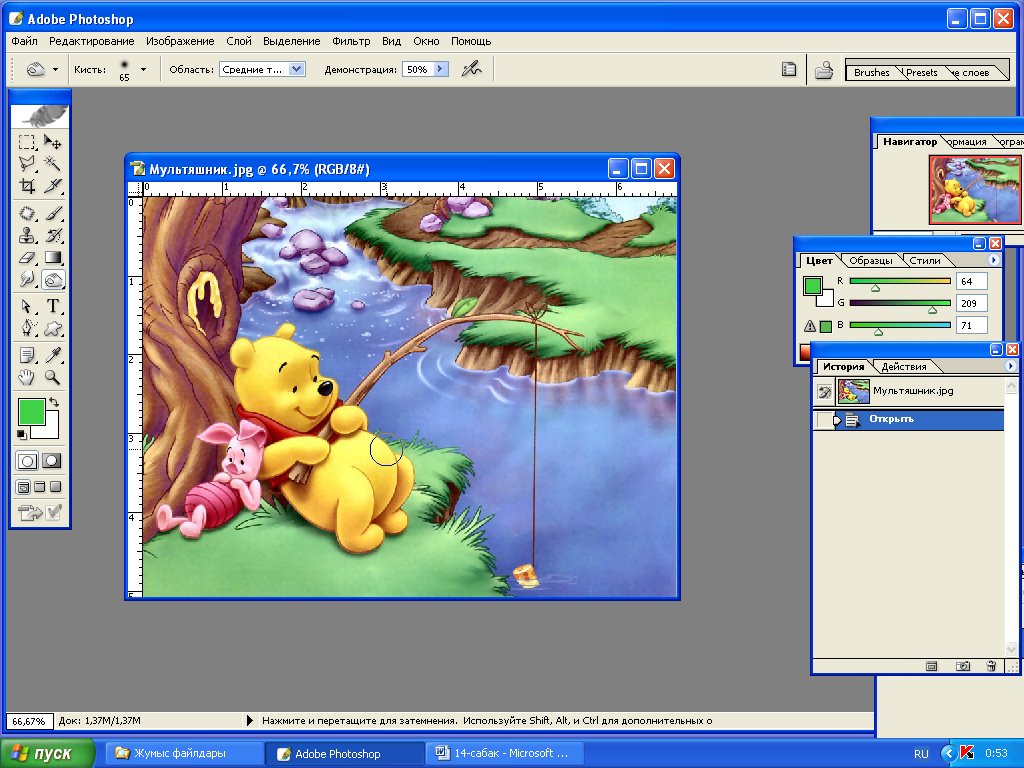The width and height of the screenshot is (1024, 768).
Task: Select the Magic Wand tool
Action: [x=52, y=163]
